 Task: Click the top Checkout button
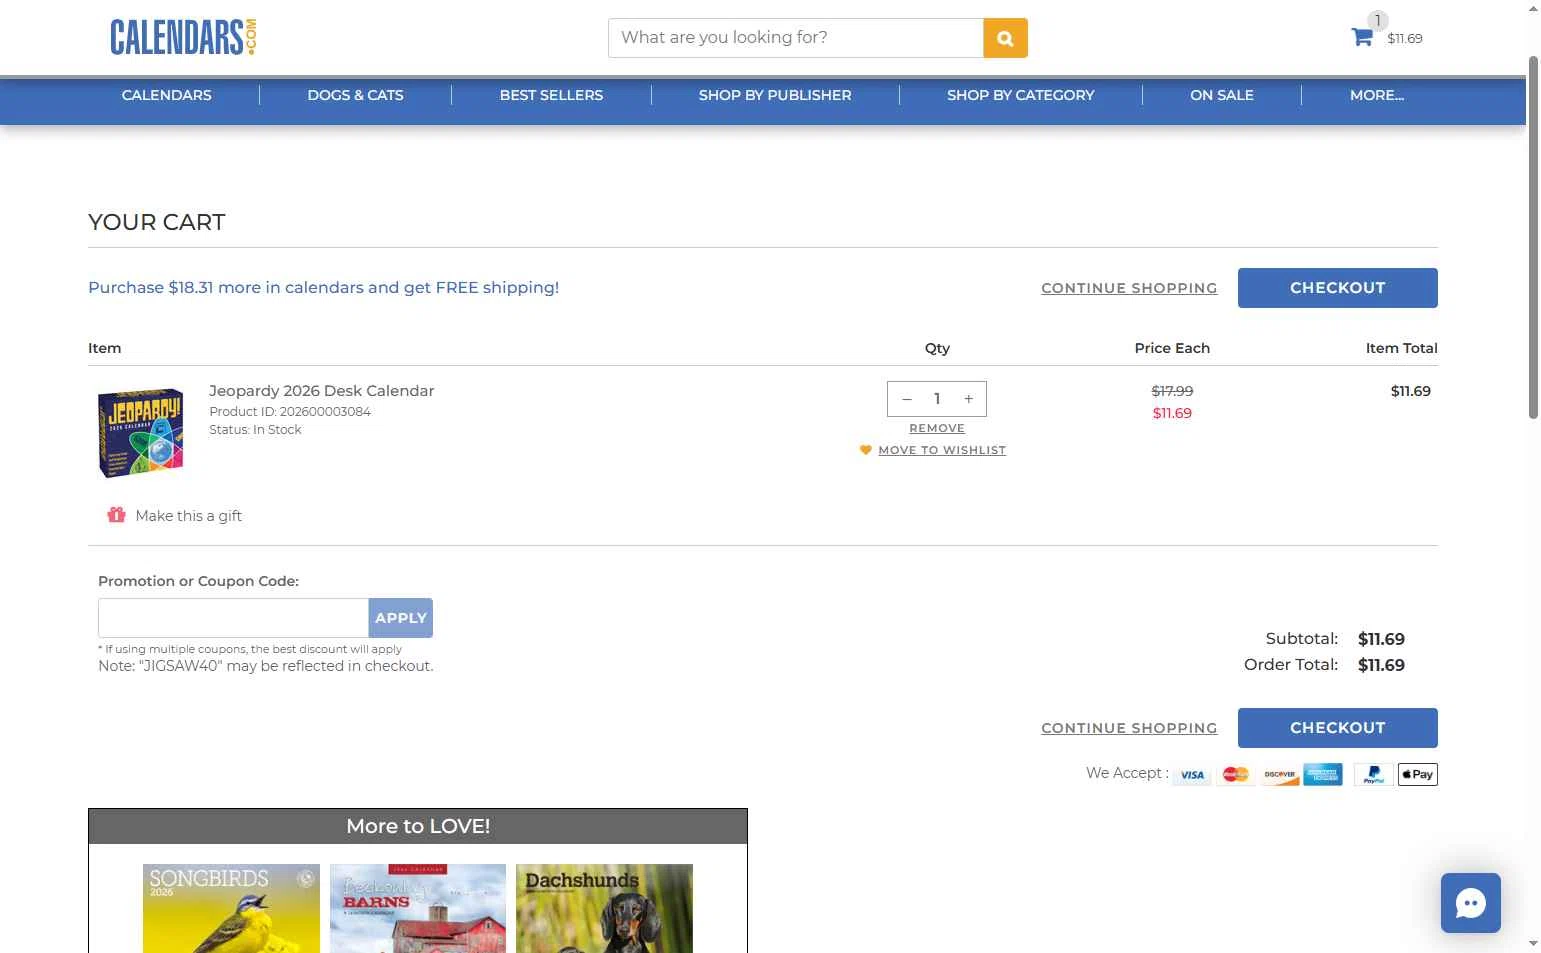(x=1338, y=288)
